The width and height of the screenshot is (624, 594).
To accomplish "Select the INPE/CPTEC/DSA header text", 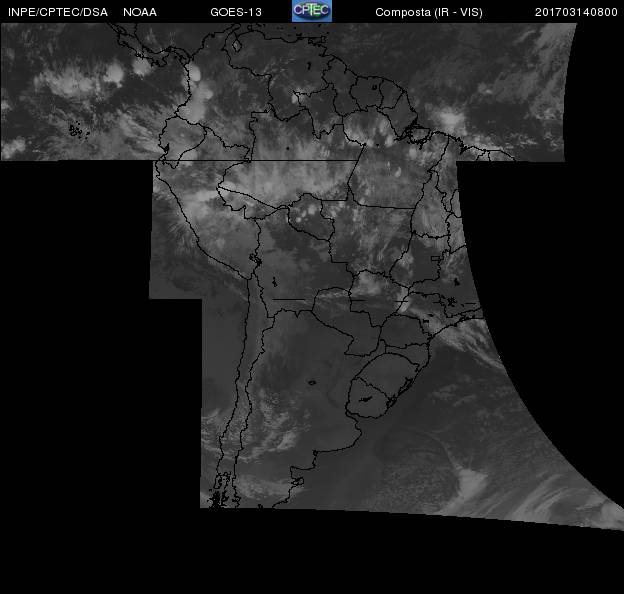I will [58, 12].
